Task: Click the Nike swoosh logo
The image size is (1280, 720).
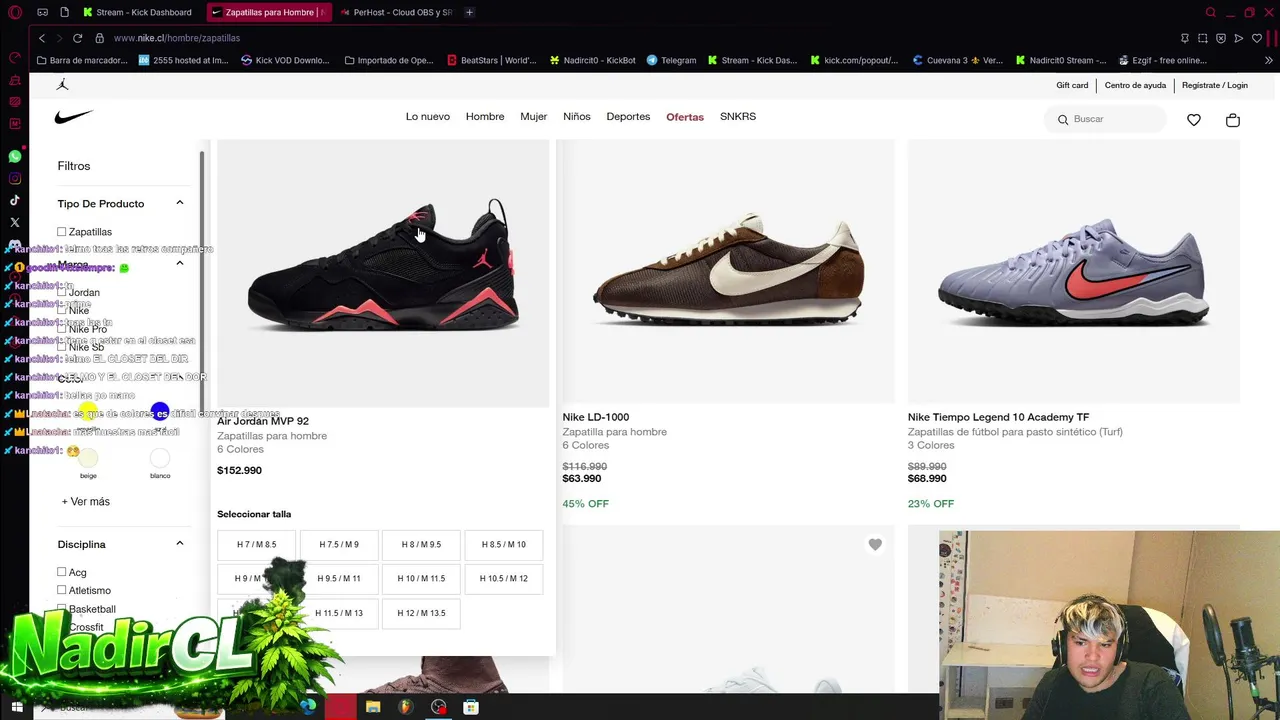Action: pyautogui.click(x=74, y=117)
